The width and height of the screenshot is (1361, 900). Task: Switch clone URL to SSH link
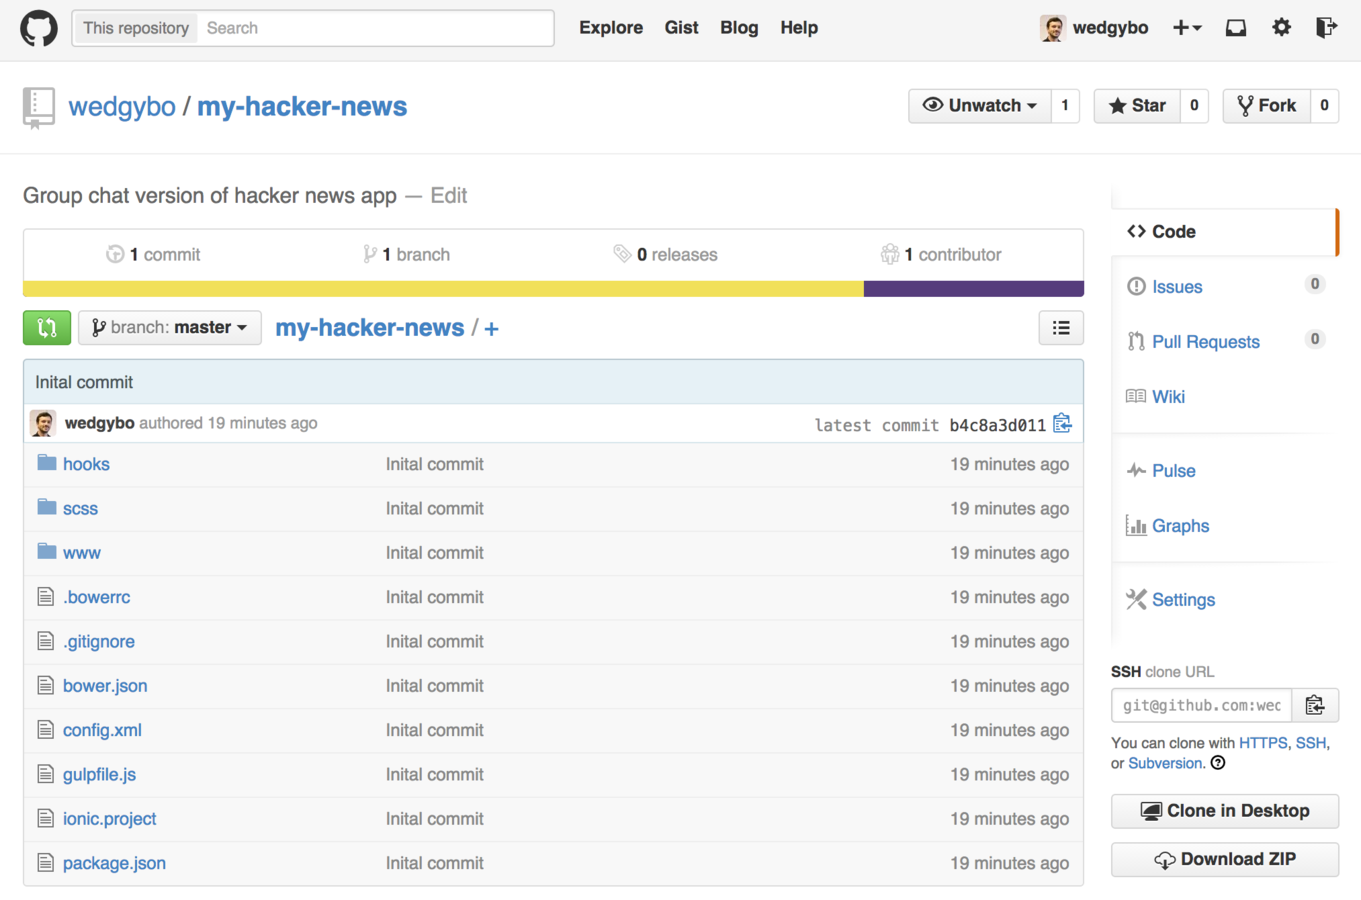(x=1311, y=743)
